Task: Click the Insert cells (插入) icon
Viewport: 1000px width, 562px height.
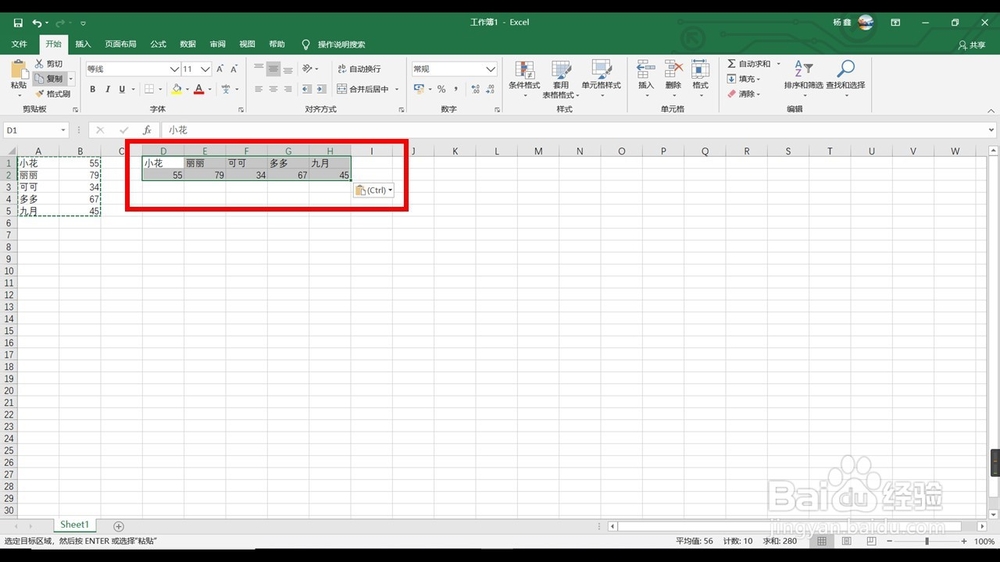Action: click(646, 70)
